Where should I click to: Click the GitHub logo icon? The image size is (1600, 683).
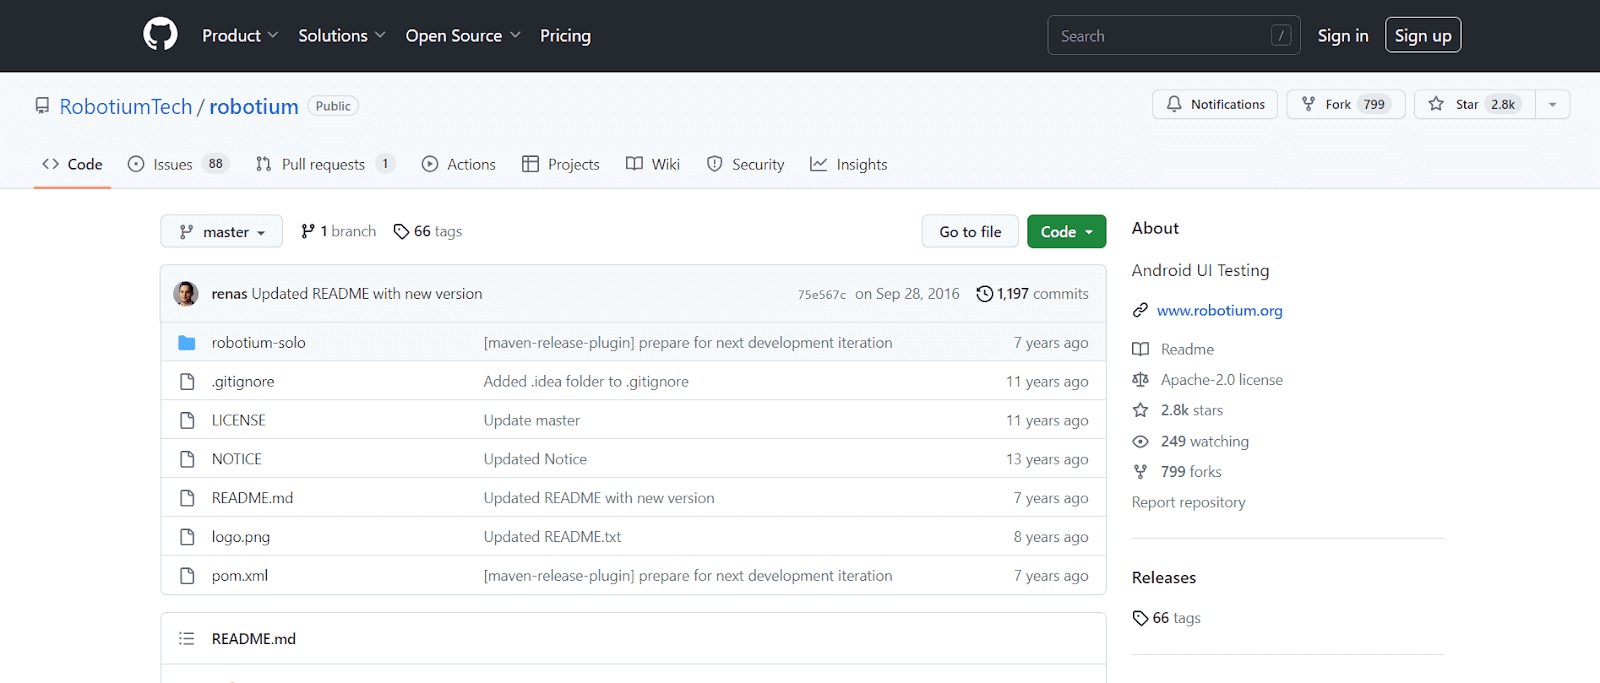click(x=160, y=35)
